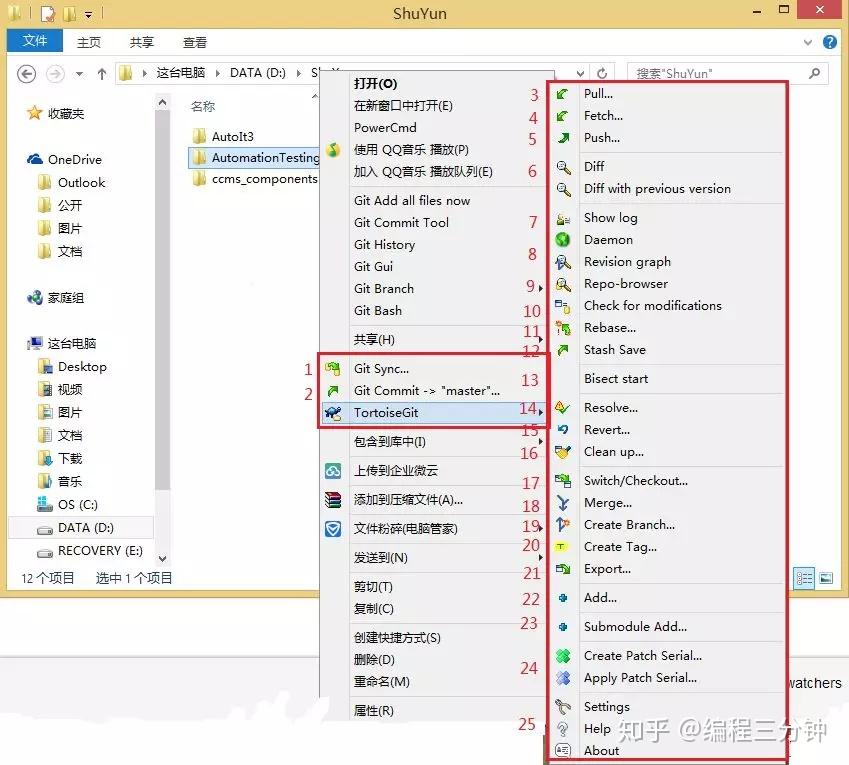Select Diff with previous version

click(x=657, y=189)
